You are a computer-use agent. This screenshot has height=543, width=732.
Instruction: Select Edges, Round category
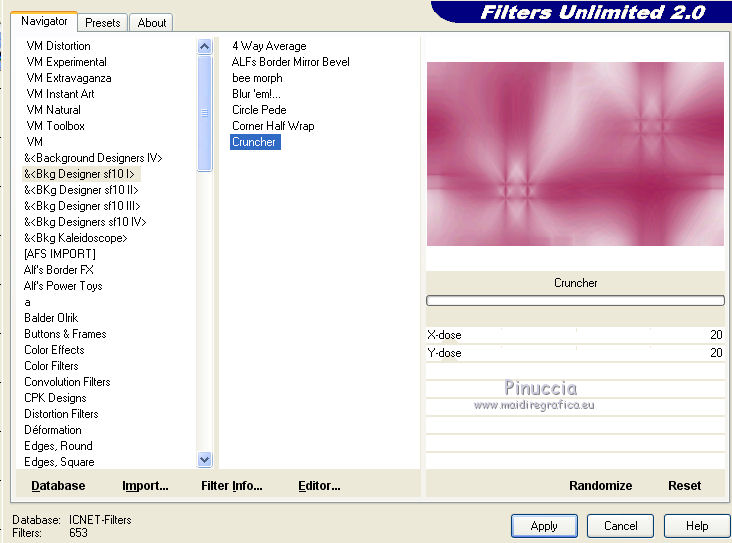[x=58, y=445]
